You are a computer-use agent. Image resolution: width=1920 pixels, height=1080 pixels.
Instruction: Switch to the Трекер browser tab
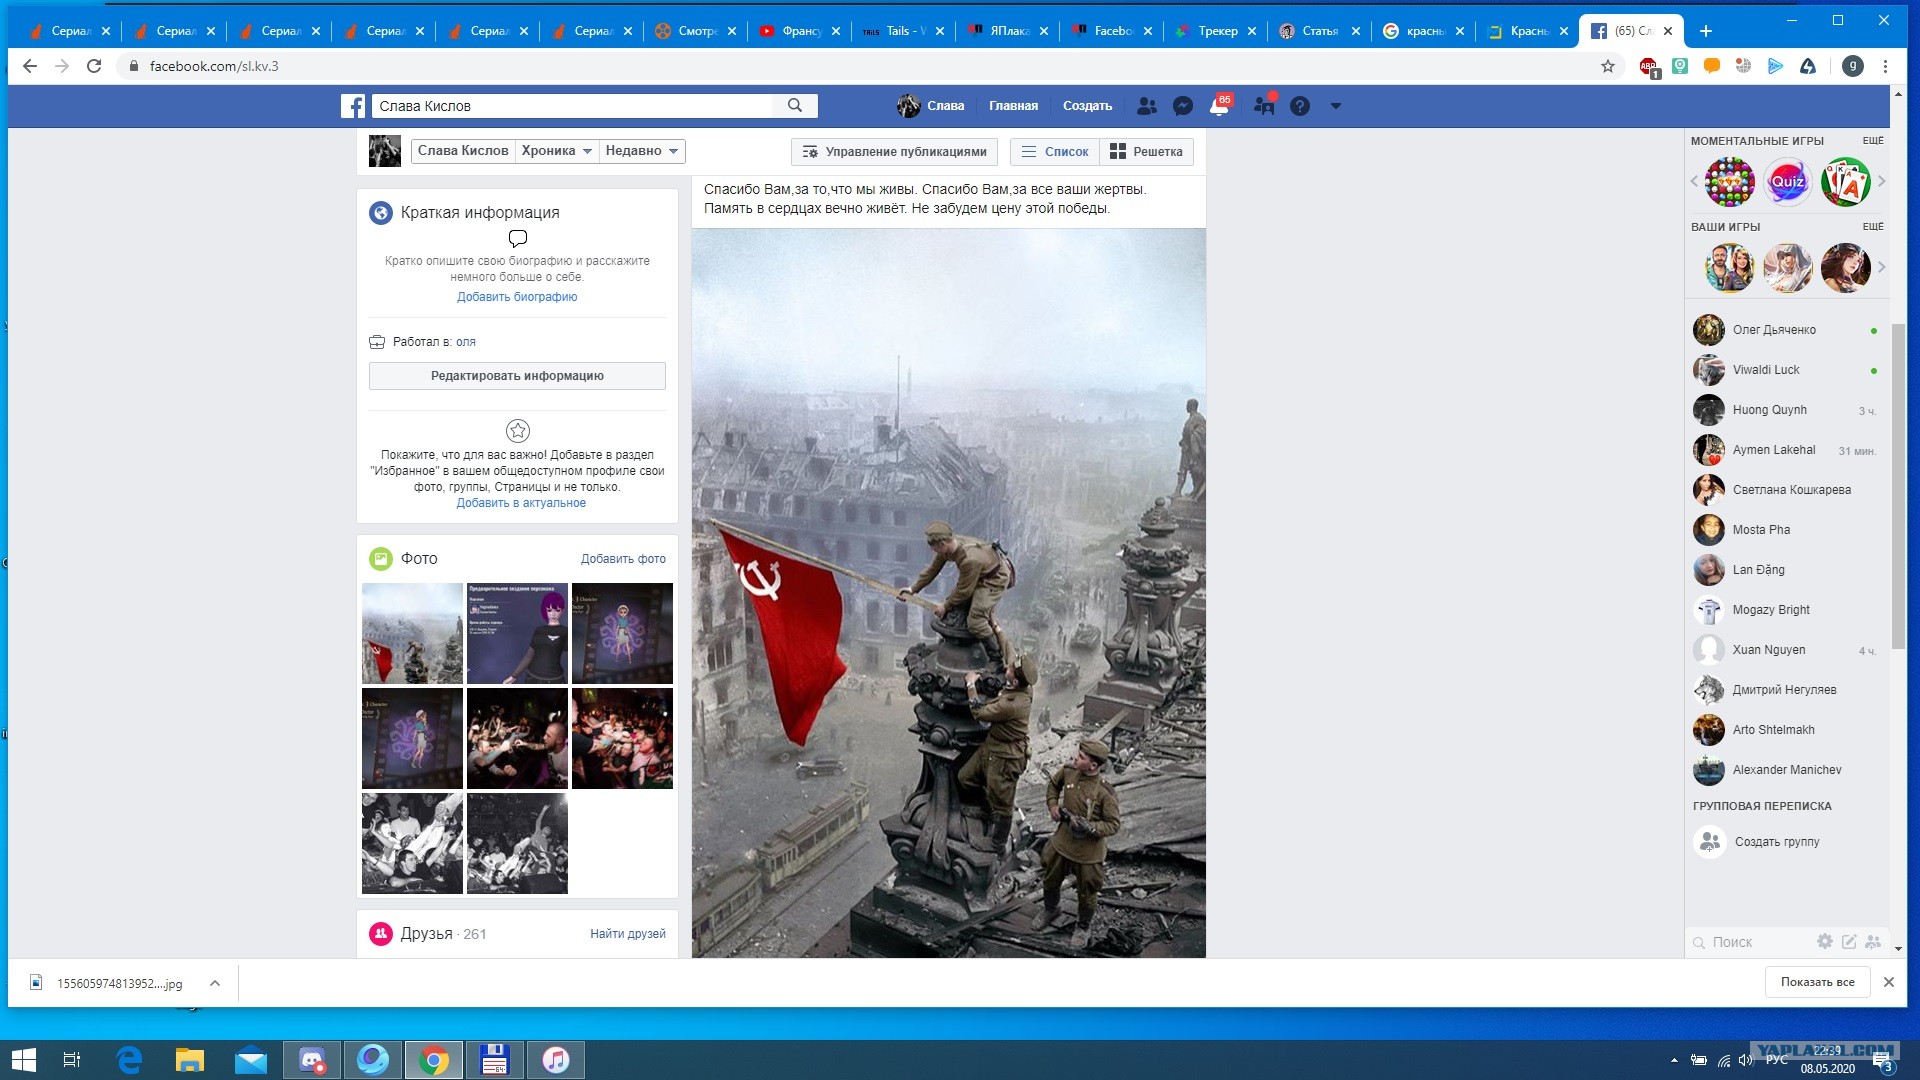(1217, 31)
